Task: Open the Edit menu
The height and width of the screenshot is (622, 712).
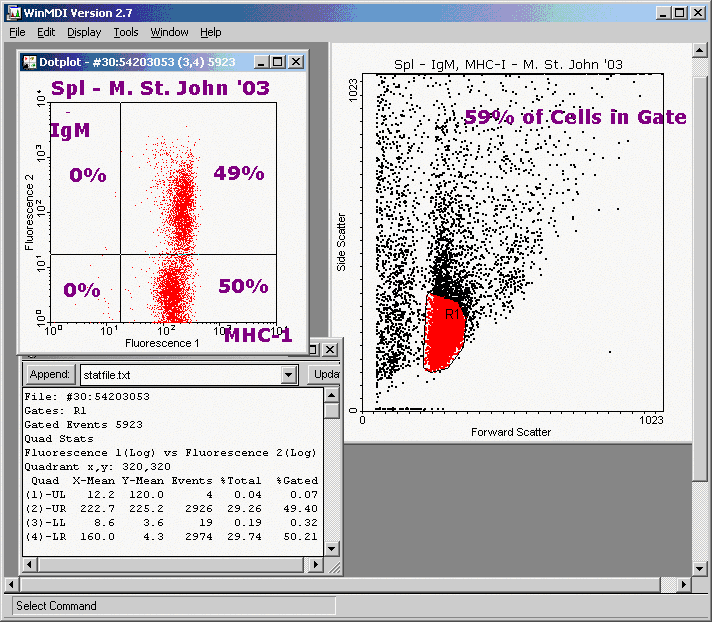Action: 46,32
